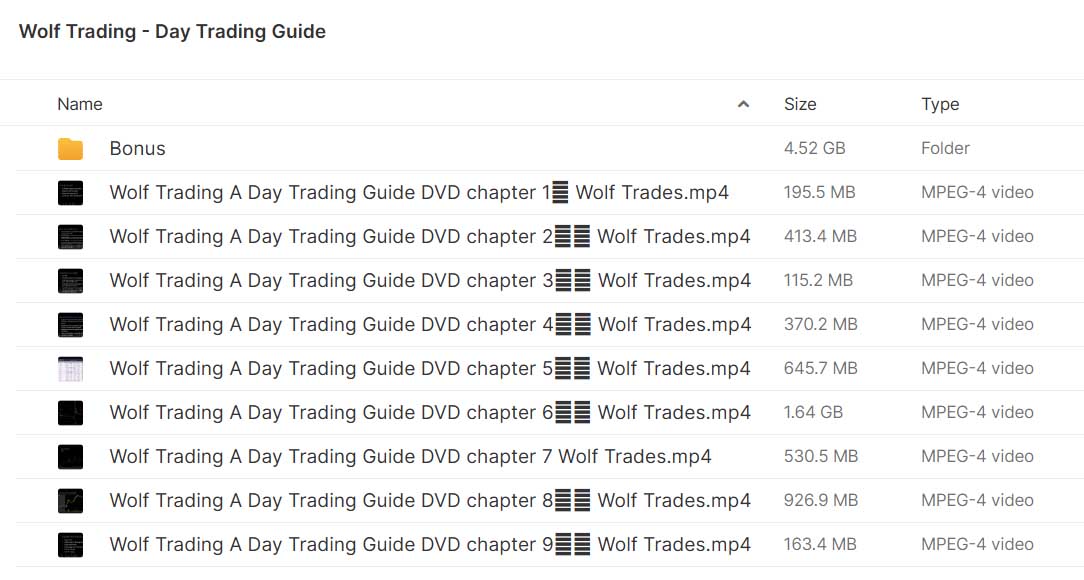Click MPEG-4 video type in chapter 9 row
The image size is (1084, 580).
click(x=978, y=544)
